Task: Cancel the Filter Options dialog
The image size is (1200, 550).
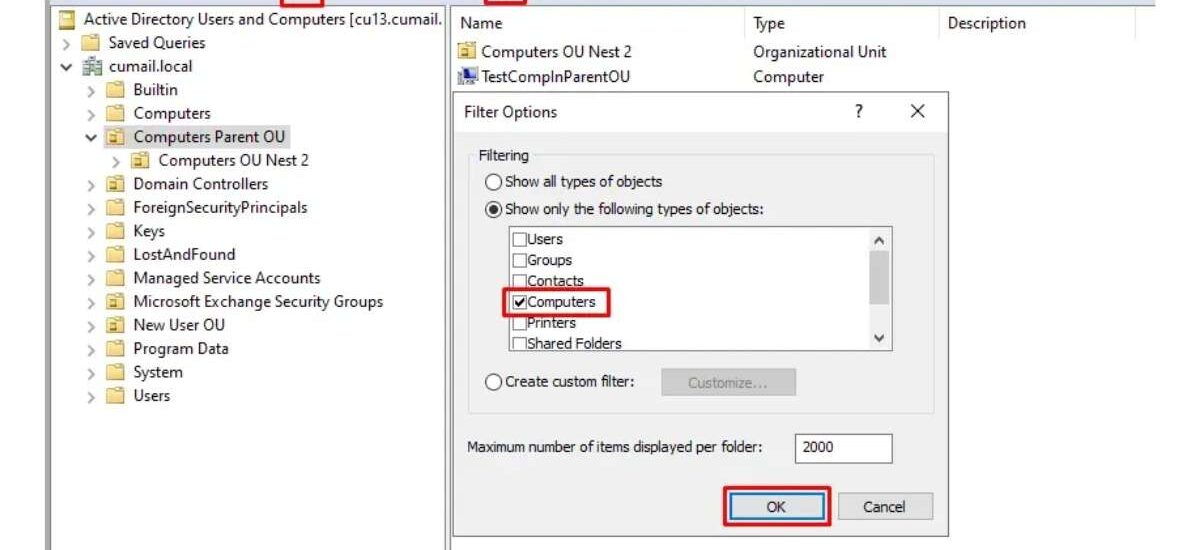Action: (x=884, y=507)
